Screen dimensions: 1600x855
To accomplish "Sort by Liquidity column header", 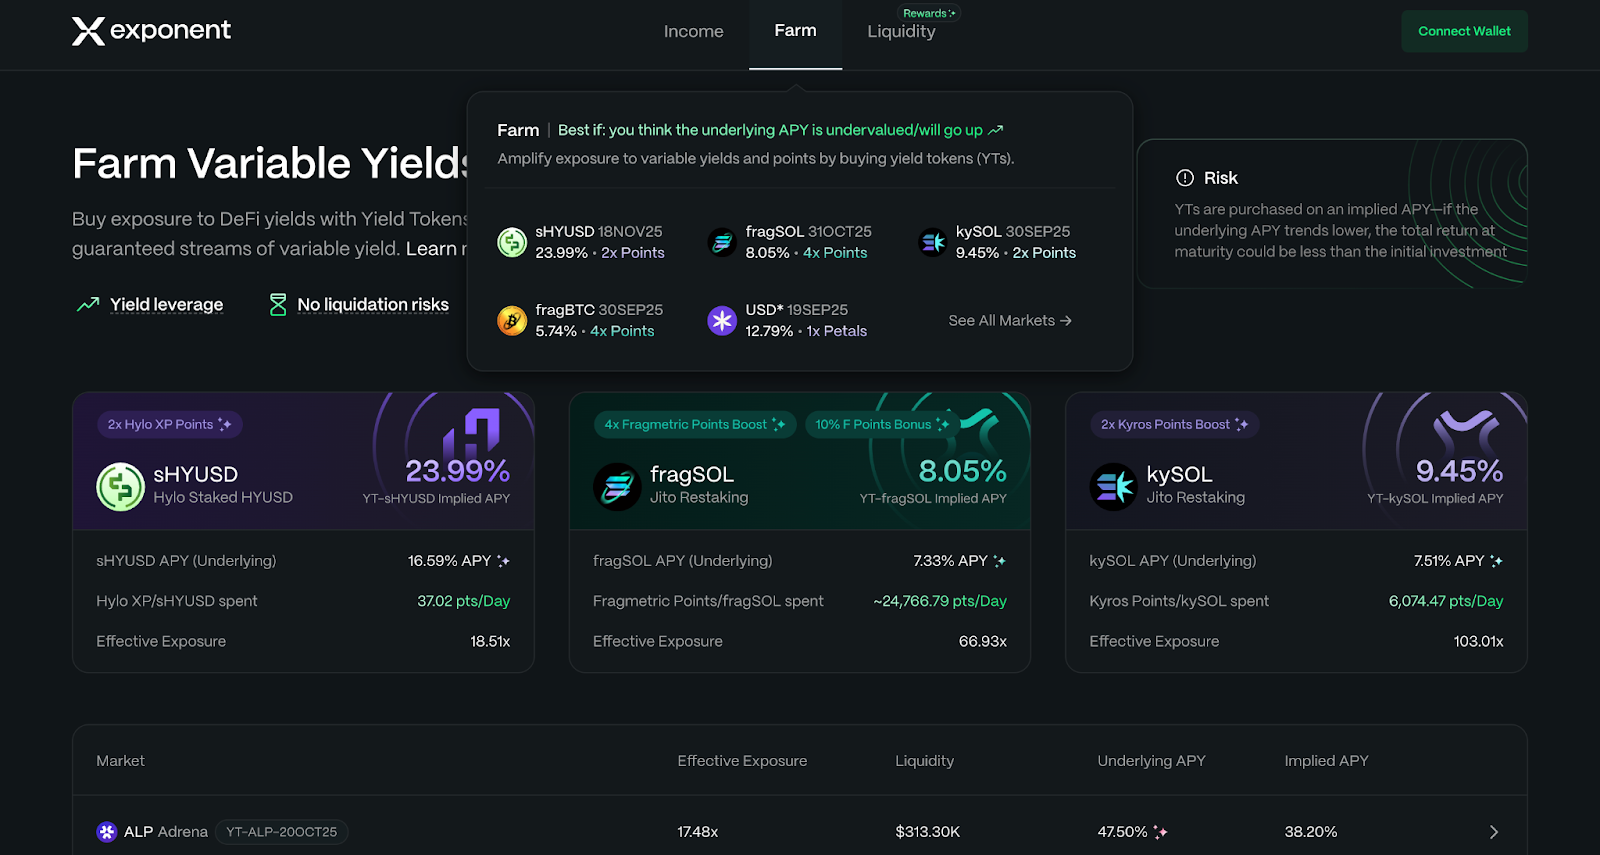I will (924, 761).
